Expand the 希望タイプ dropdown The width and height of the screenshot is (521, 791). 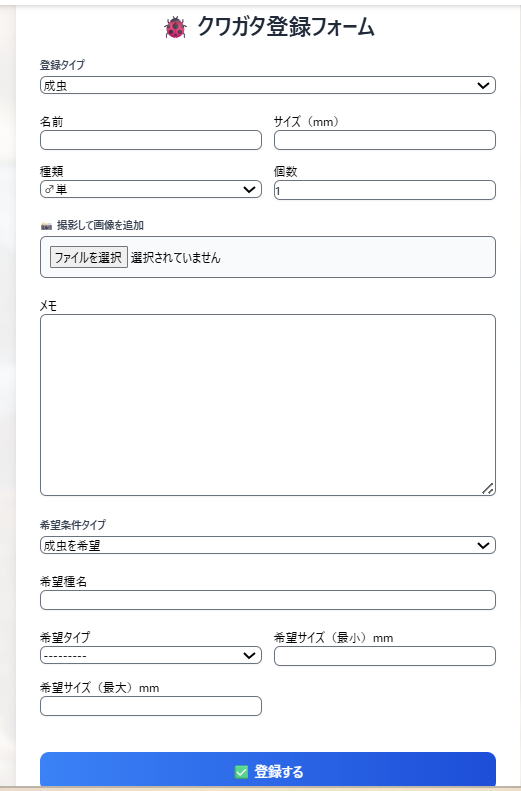(151, 655)
